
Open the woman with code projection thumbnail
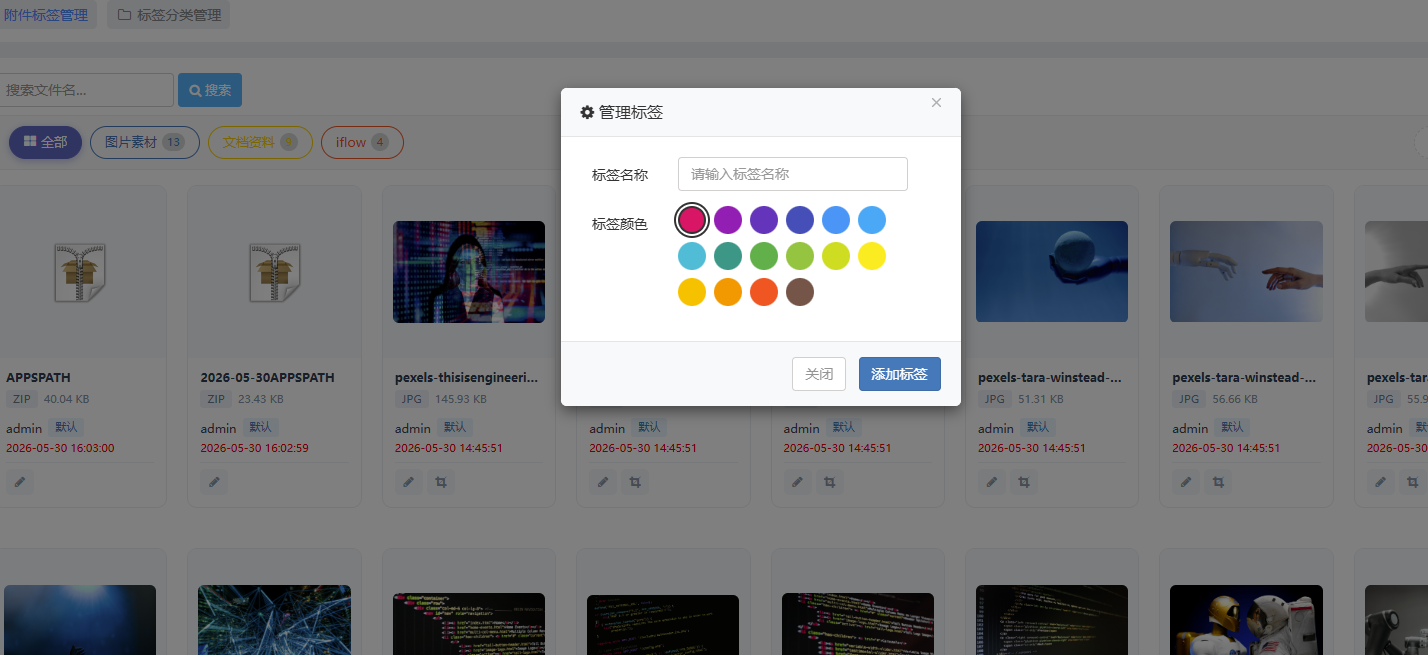coord(469,272)
